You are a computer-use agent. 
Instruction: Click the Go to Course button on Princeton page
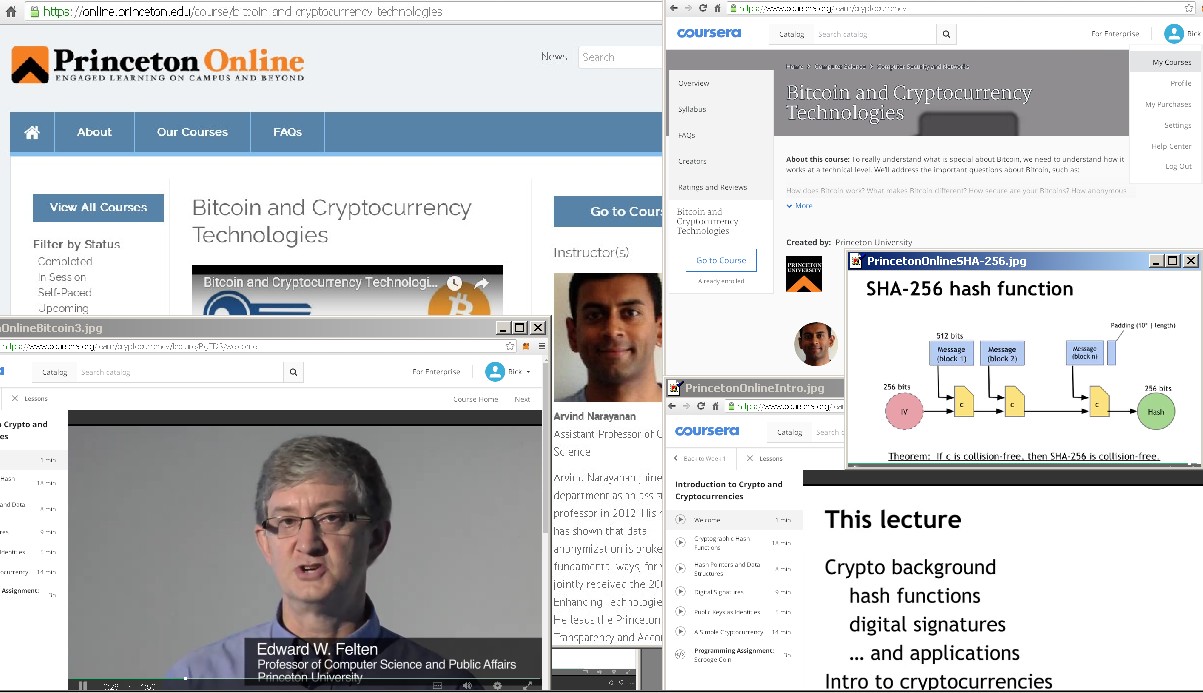click(608, 211)
